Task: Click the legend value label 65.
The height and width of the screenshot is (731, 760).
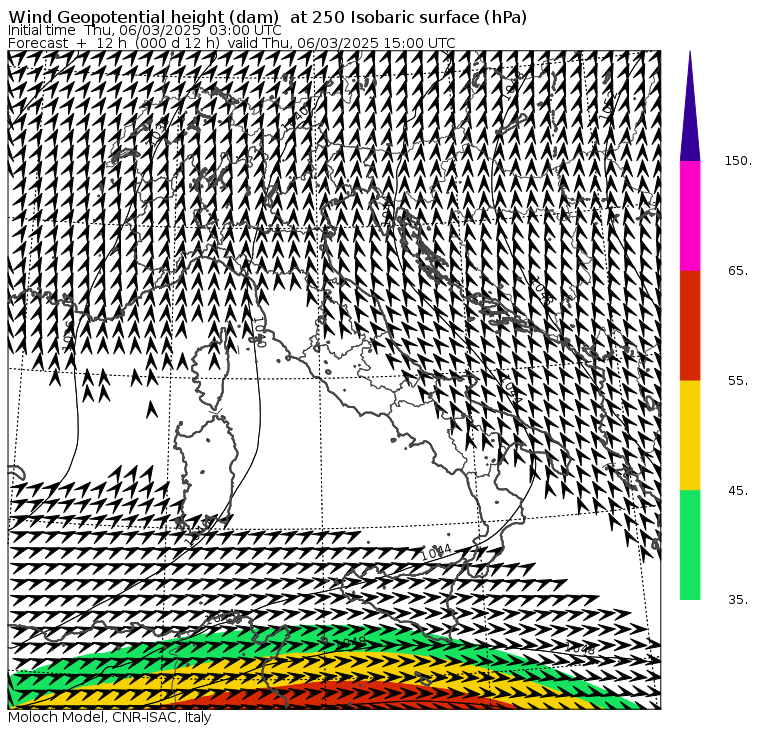Action: [x=738, y=270]
